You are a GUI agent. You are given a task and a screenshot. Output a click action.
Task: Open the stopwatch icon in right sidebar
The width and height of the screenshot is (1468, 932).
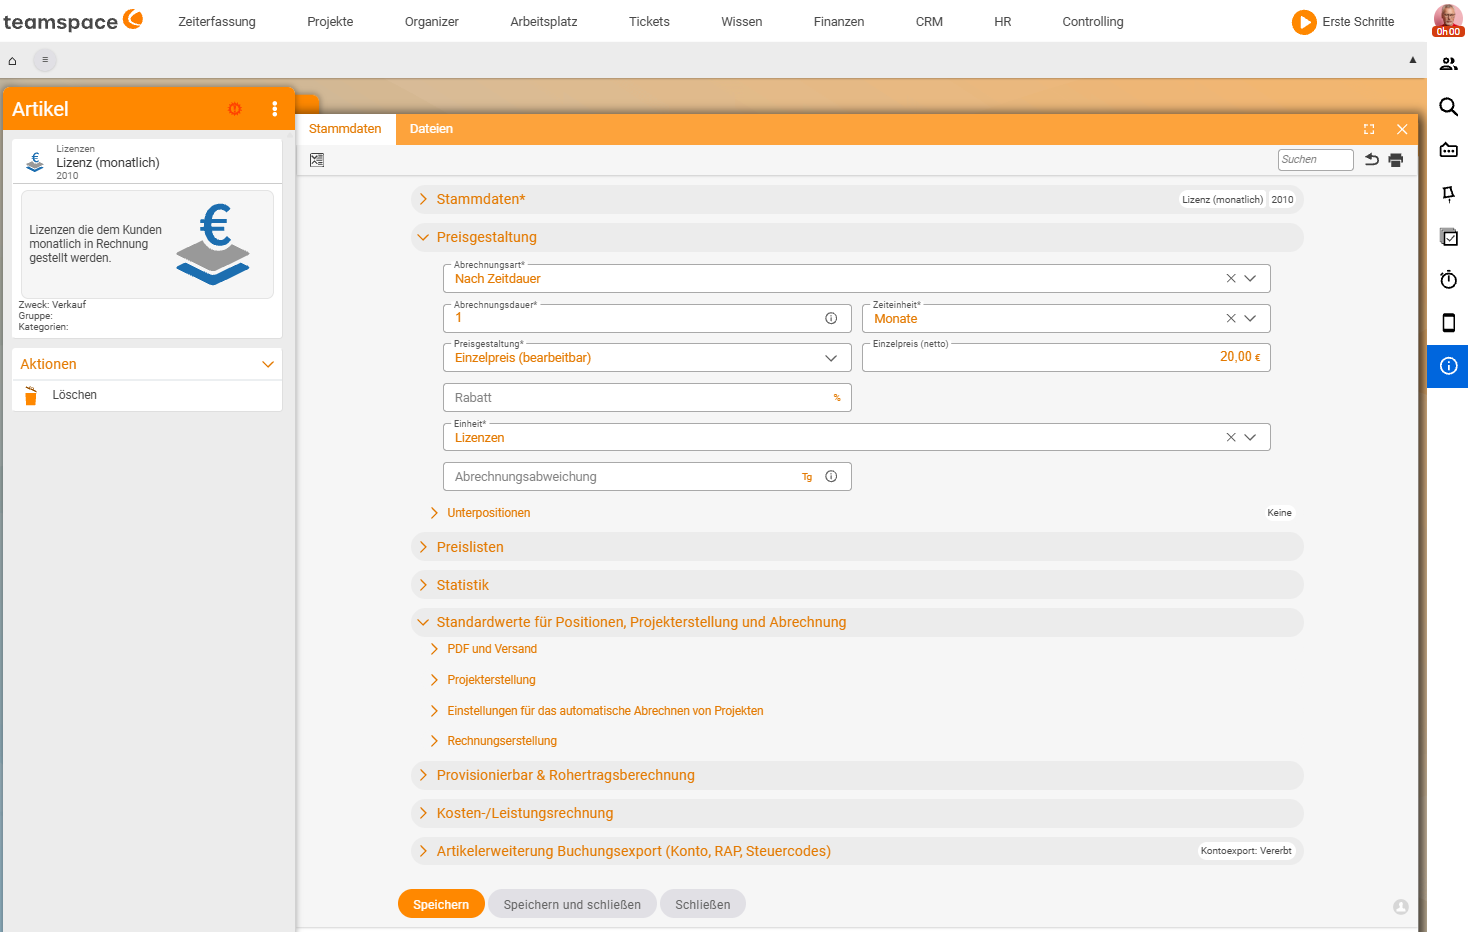click(x=1448, y=280)
